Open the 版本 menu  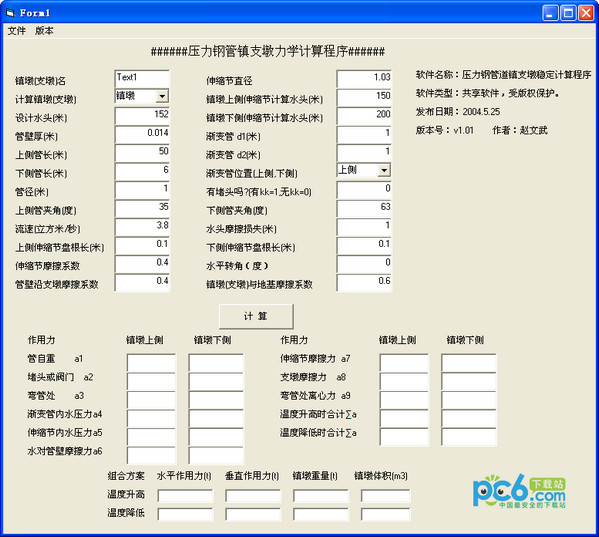[x=44, y=31]
